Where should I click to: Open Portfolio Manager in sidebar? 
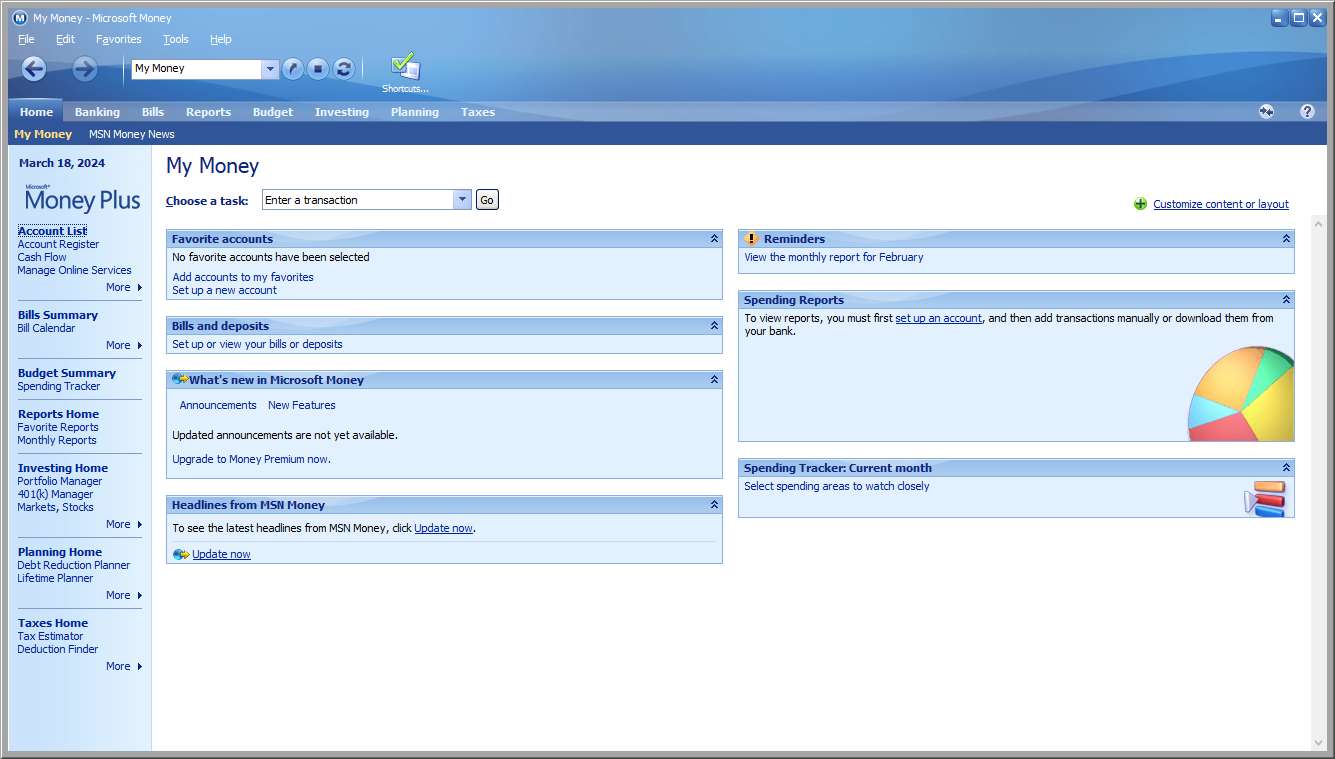click(x=60, y=481)
